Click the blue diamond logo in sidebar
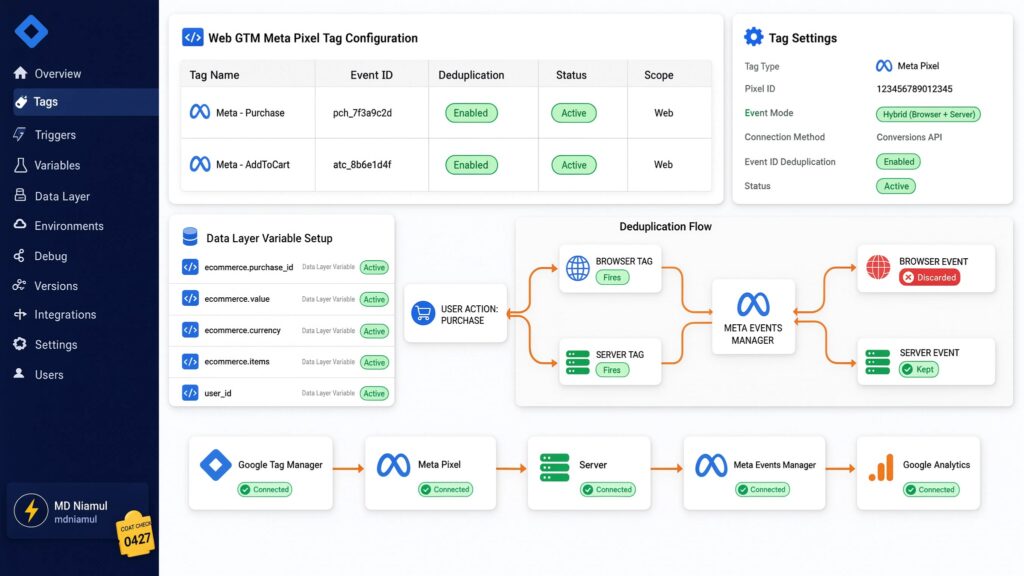This screenshot has width=1024, height=576. (31, 30)
